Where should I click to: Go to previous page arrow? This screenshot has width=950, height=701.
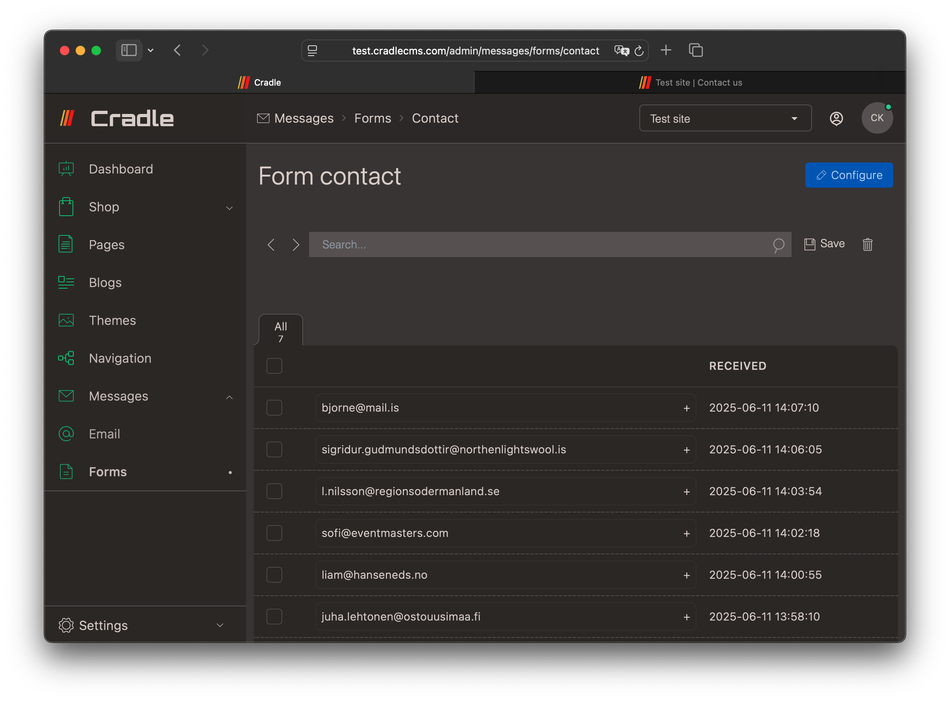(271, 245)
